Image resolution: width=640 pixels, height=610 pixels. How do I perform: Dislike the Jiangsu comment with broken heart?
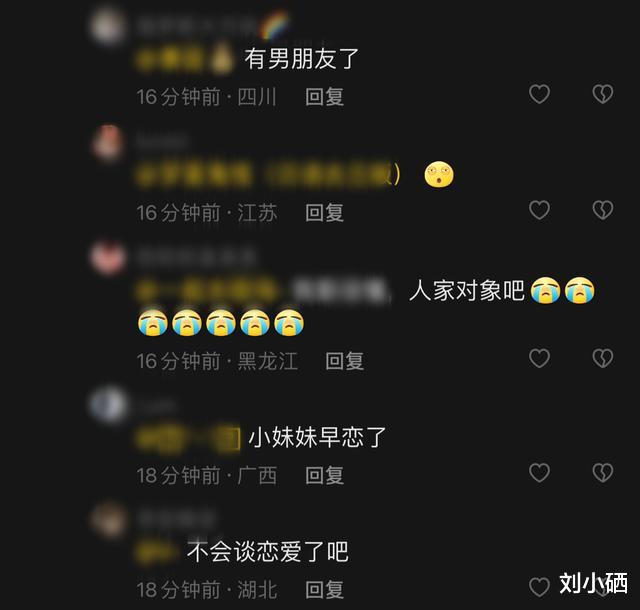tap(602, 210)
